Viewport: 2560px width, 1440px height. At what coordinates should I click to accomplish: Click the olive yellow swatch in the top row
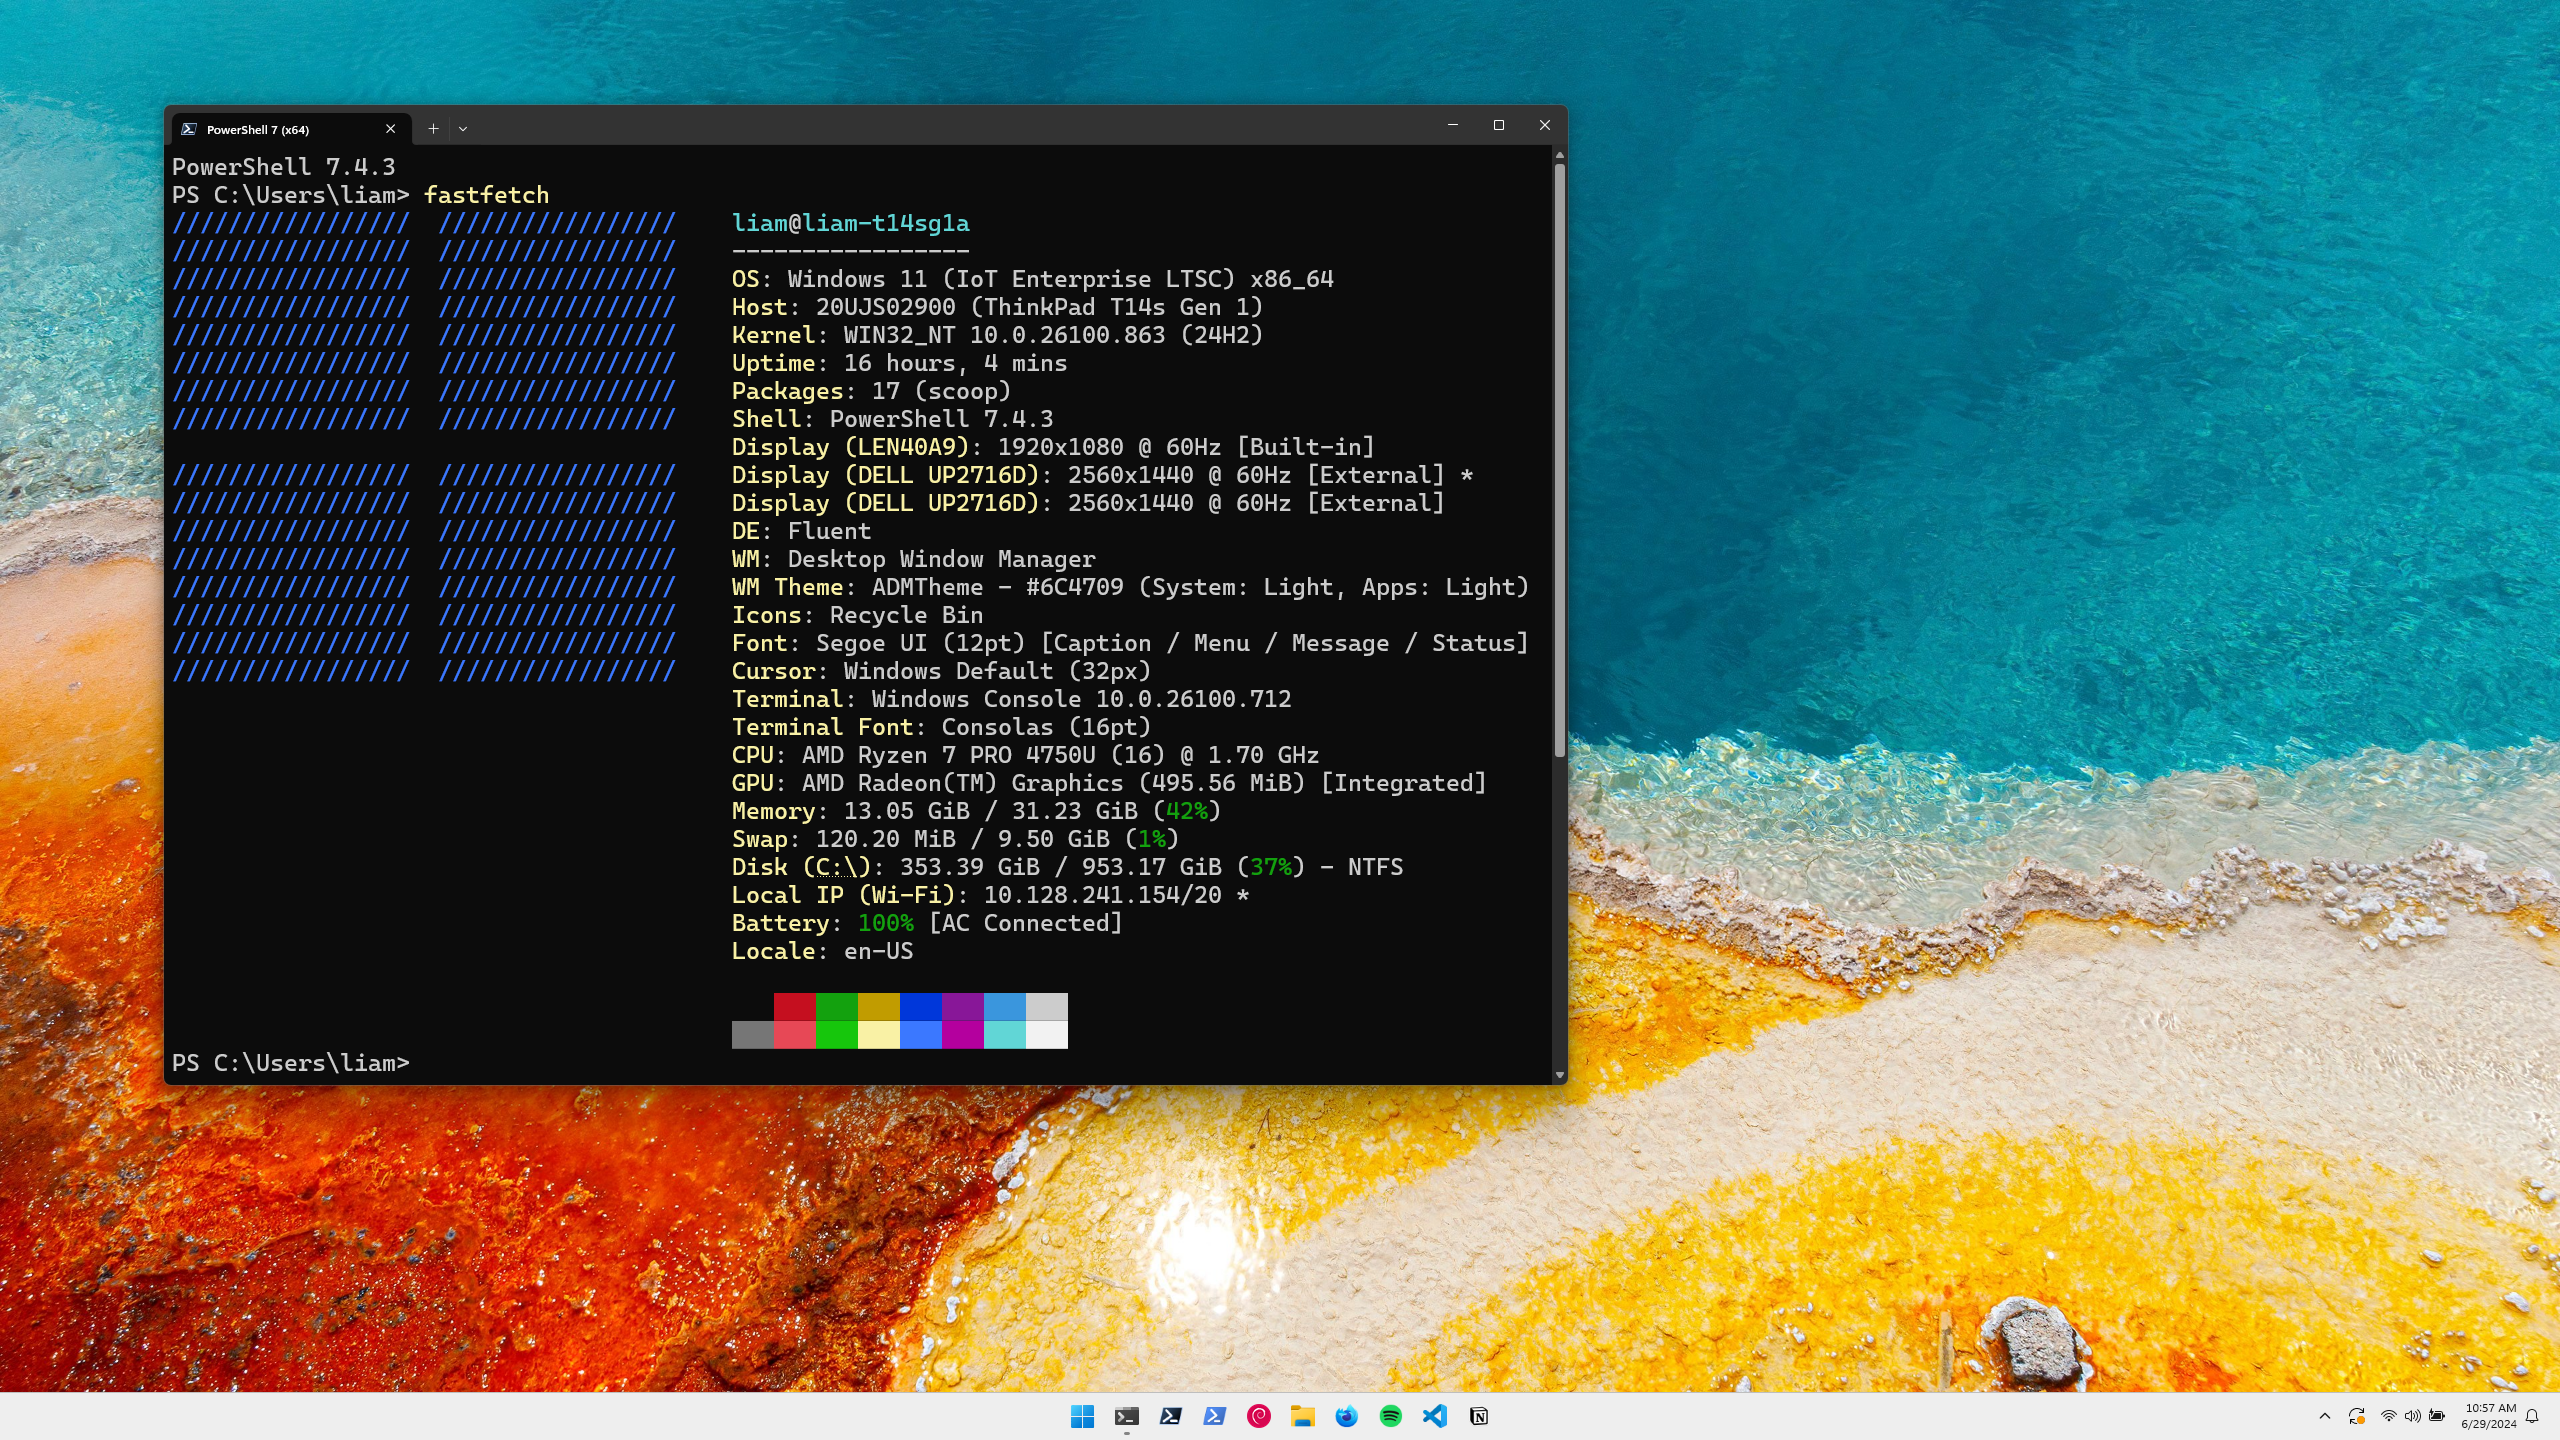[879, 1006]
